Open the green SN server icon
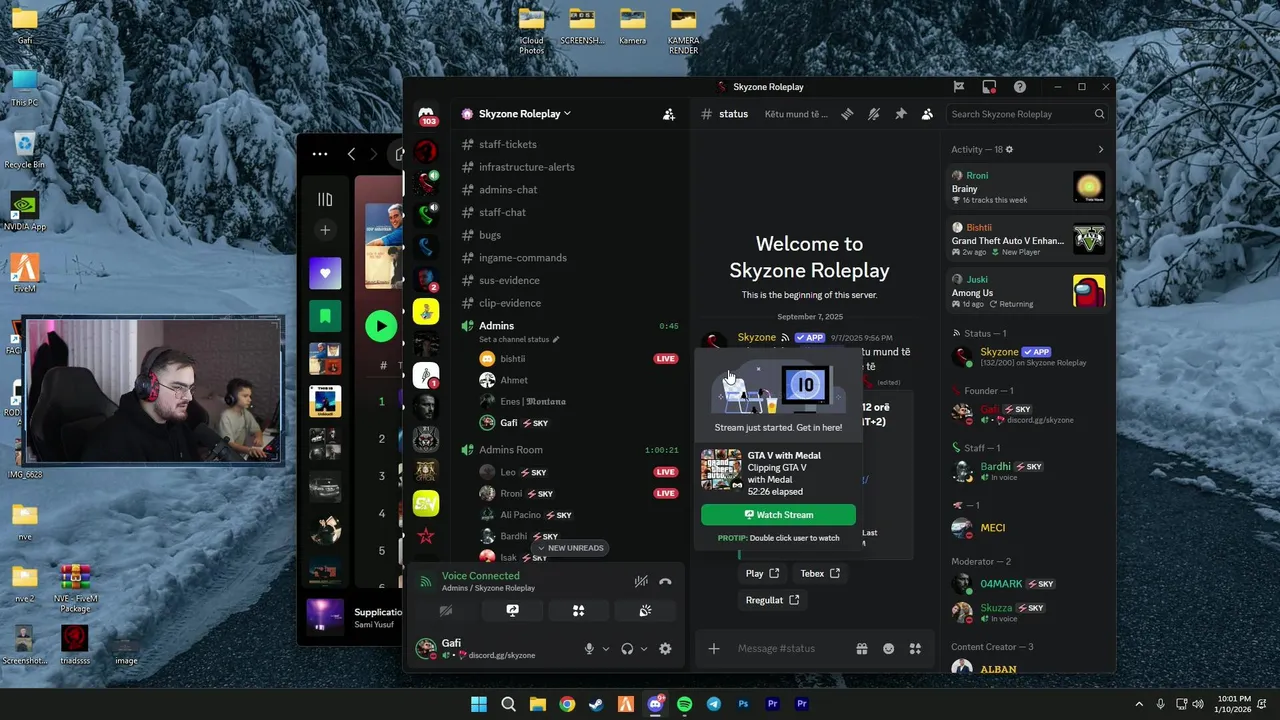 tap(426, 503)
